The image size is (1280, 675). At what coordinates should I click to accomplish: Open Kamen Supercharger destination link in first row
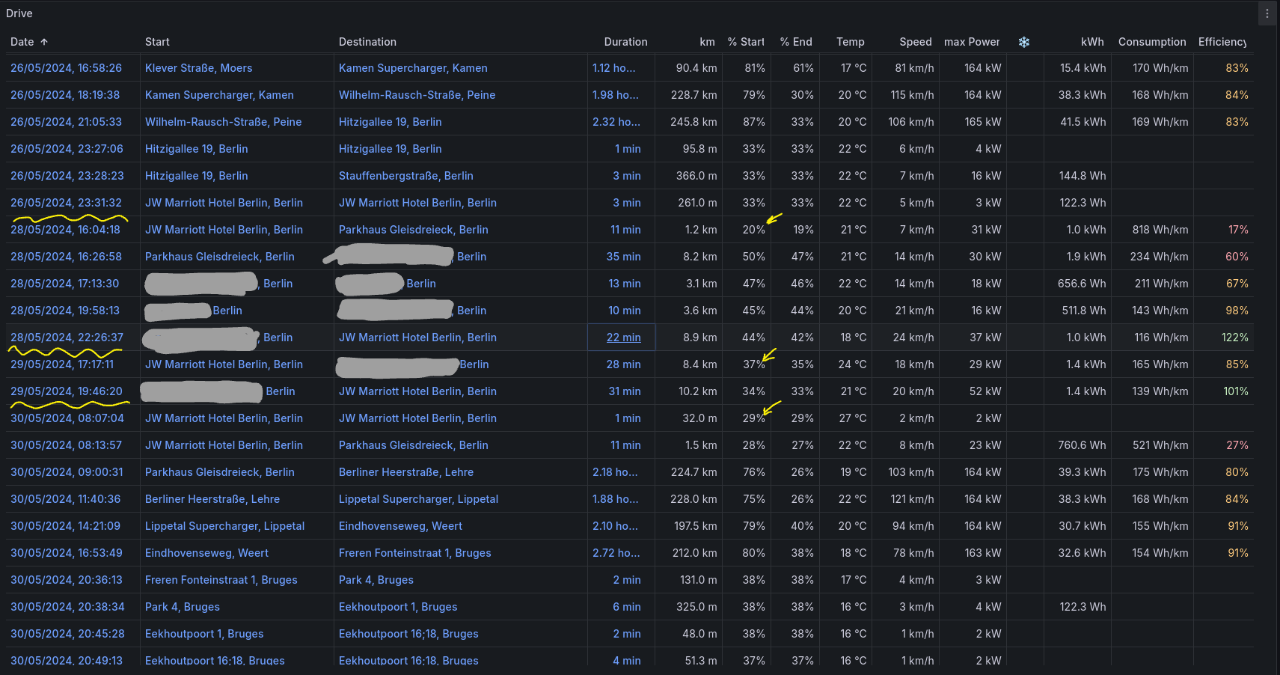click(413, 68)
